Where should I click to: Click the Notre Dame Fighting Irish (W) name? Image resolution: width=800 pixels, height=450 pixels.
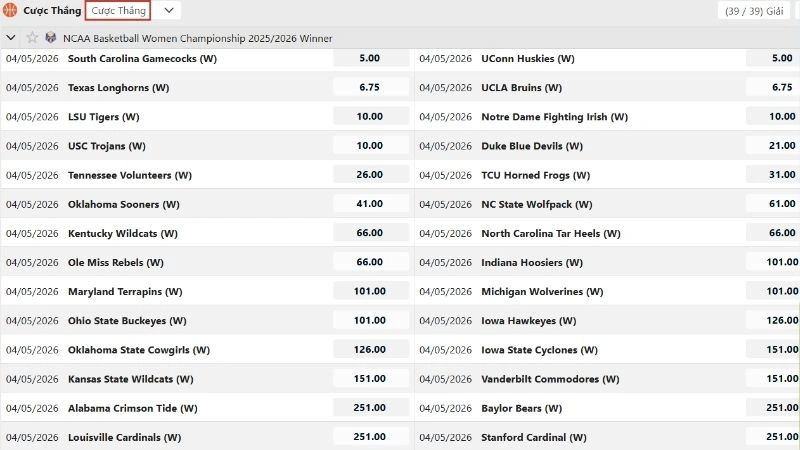(555, 117)
